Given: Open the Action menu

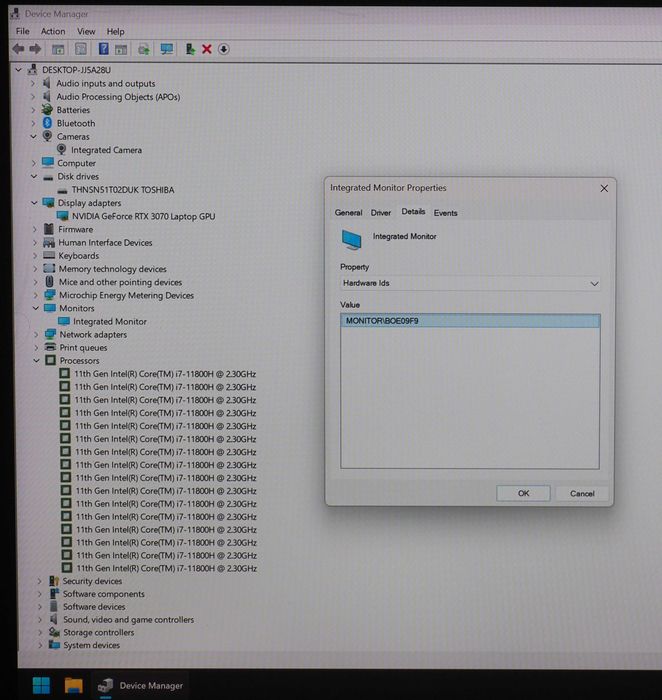Looking at the screenshot, I should 53,31.
